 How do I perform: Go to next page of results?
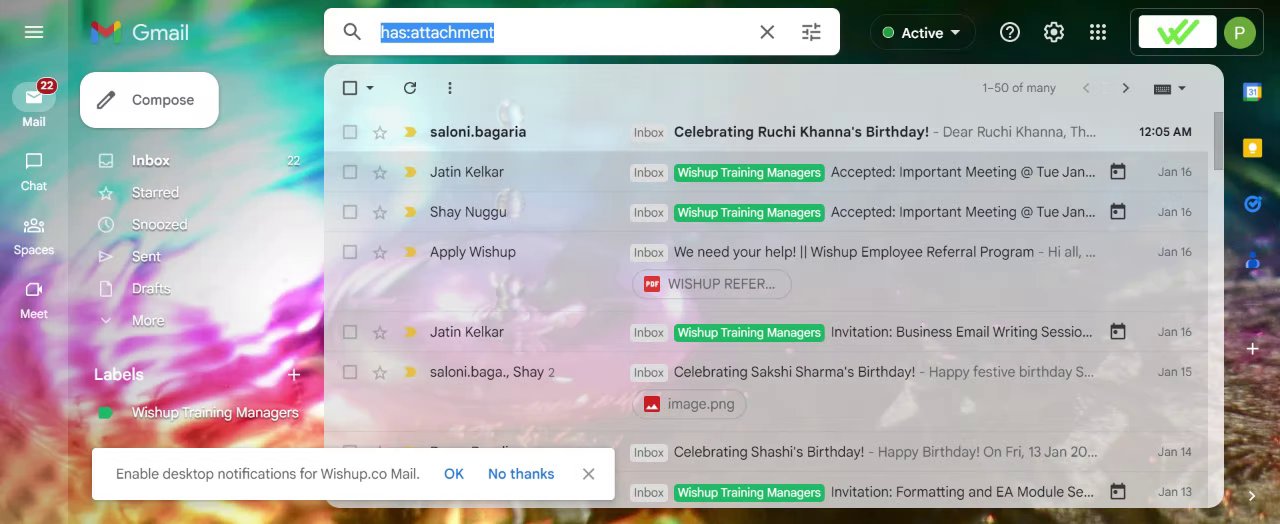pos(1126,88)
